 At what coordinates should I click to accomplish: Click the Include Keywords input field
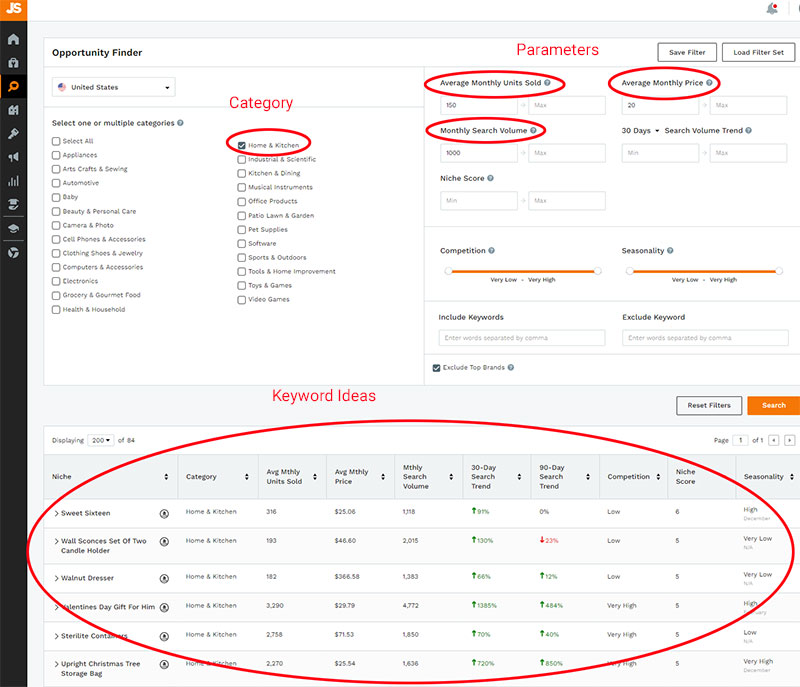pos(521,338)
